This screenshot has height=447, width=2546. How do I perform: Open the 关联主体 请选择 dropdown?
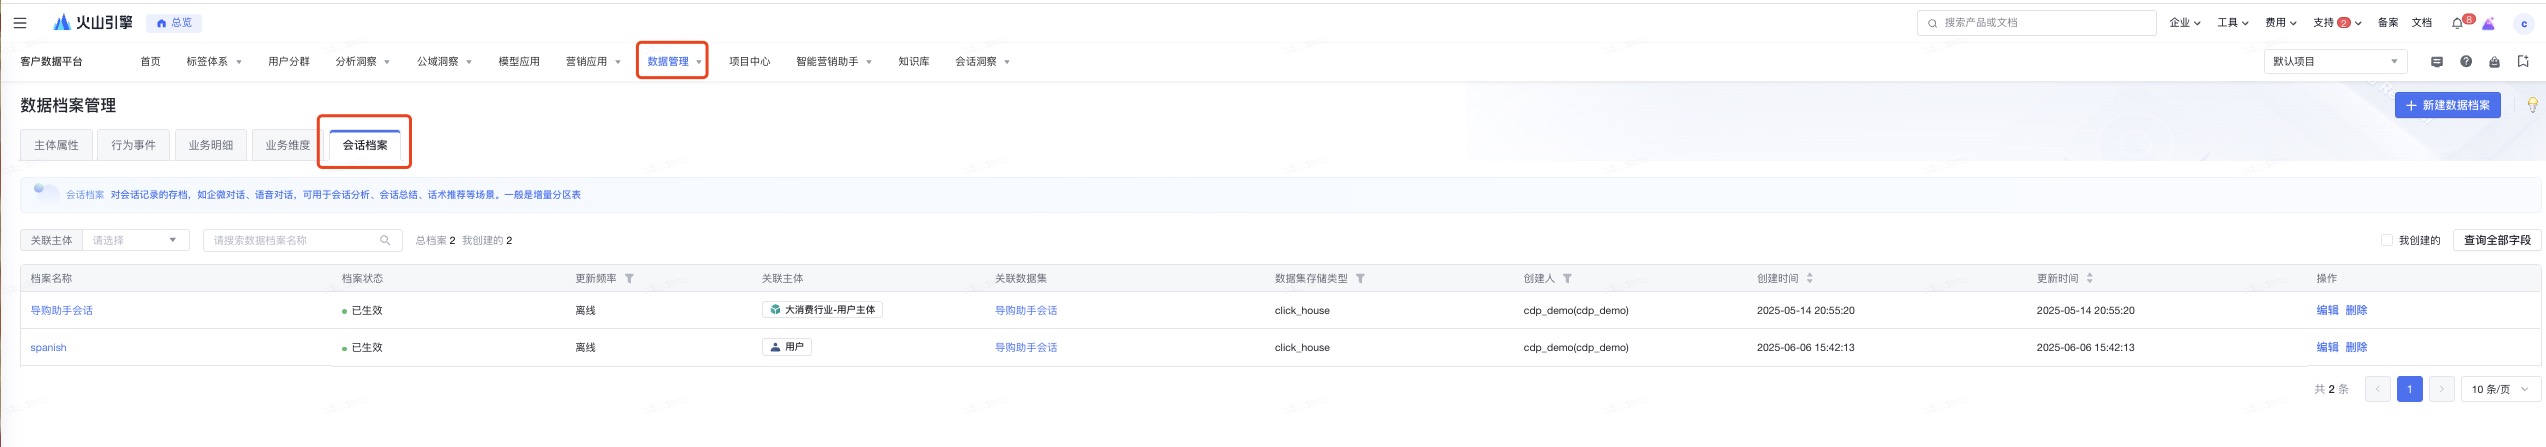tap(135, 240)
